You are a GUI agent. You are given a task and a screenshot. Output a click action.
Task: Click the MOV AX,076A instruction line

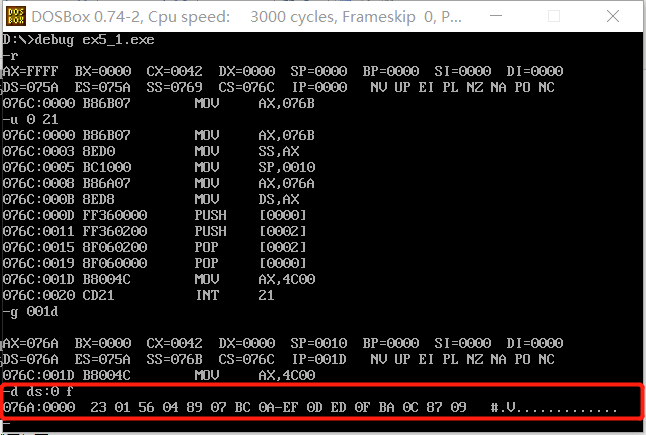159,183
